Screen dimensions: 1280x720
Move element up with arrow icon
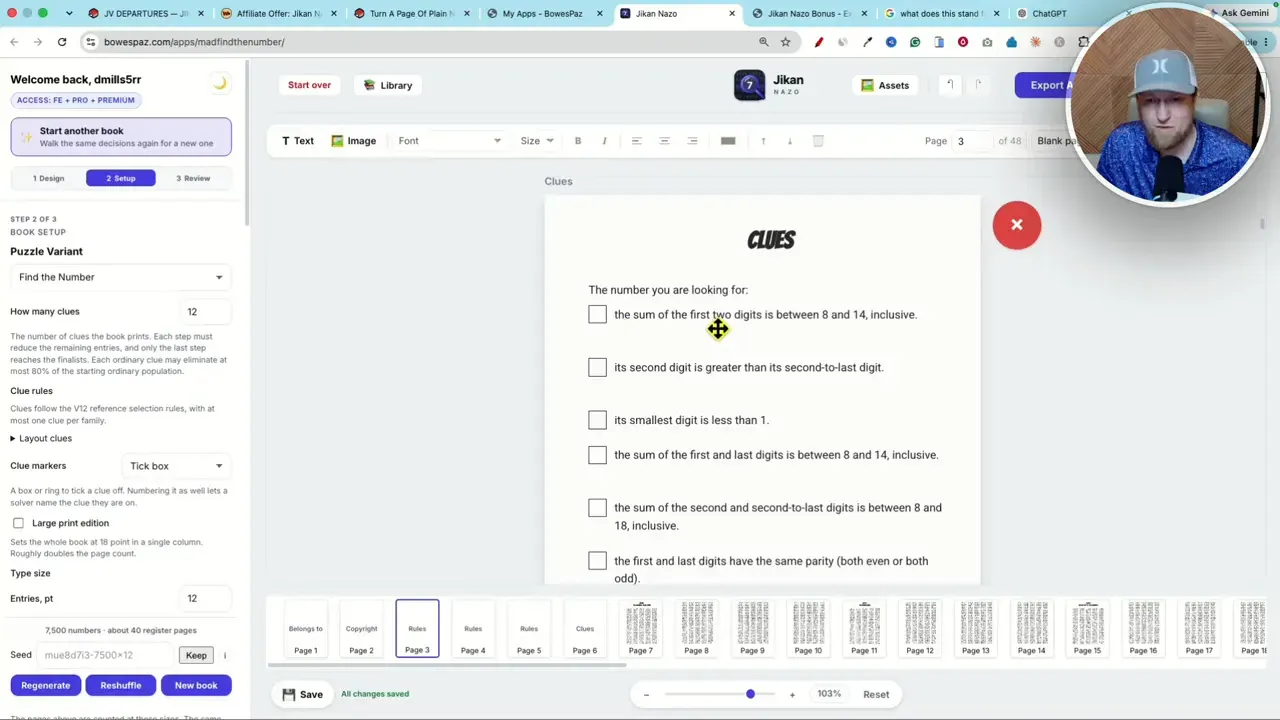pos(763,141)
